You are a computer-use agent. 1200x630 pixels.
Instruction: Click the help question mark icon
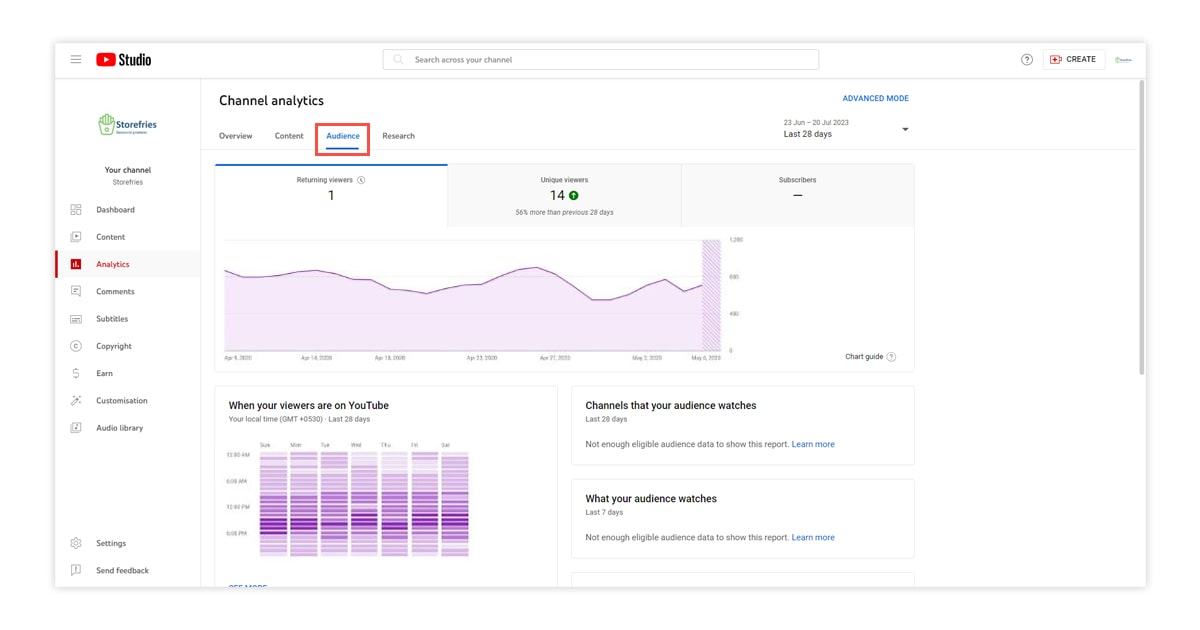pos(1027,60)
